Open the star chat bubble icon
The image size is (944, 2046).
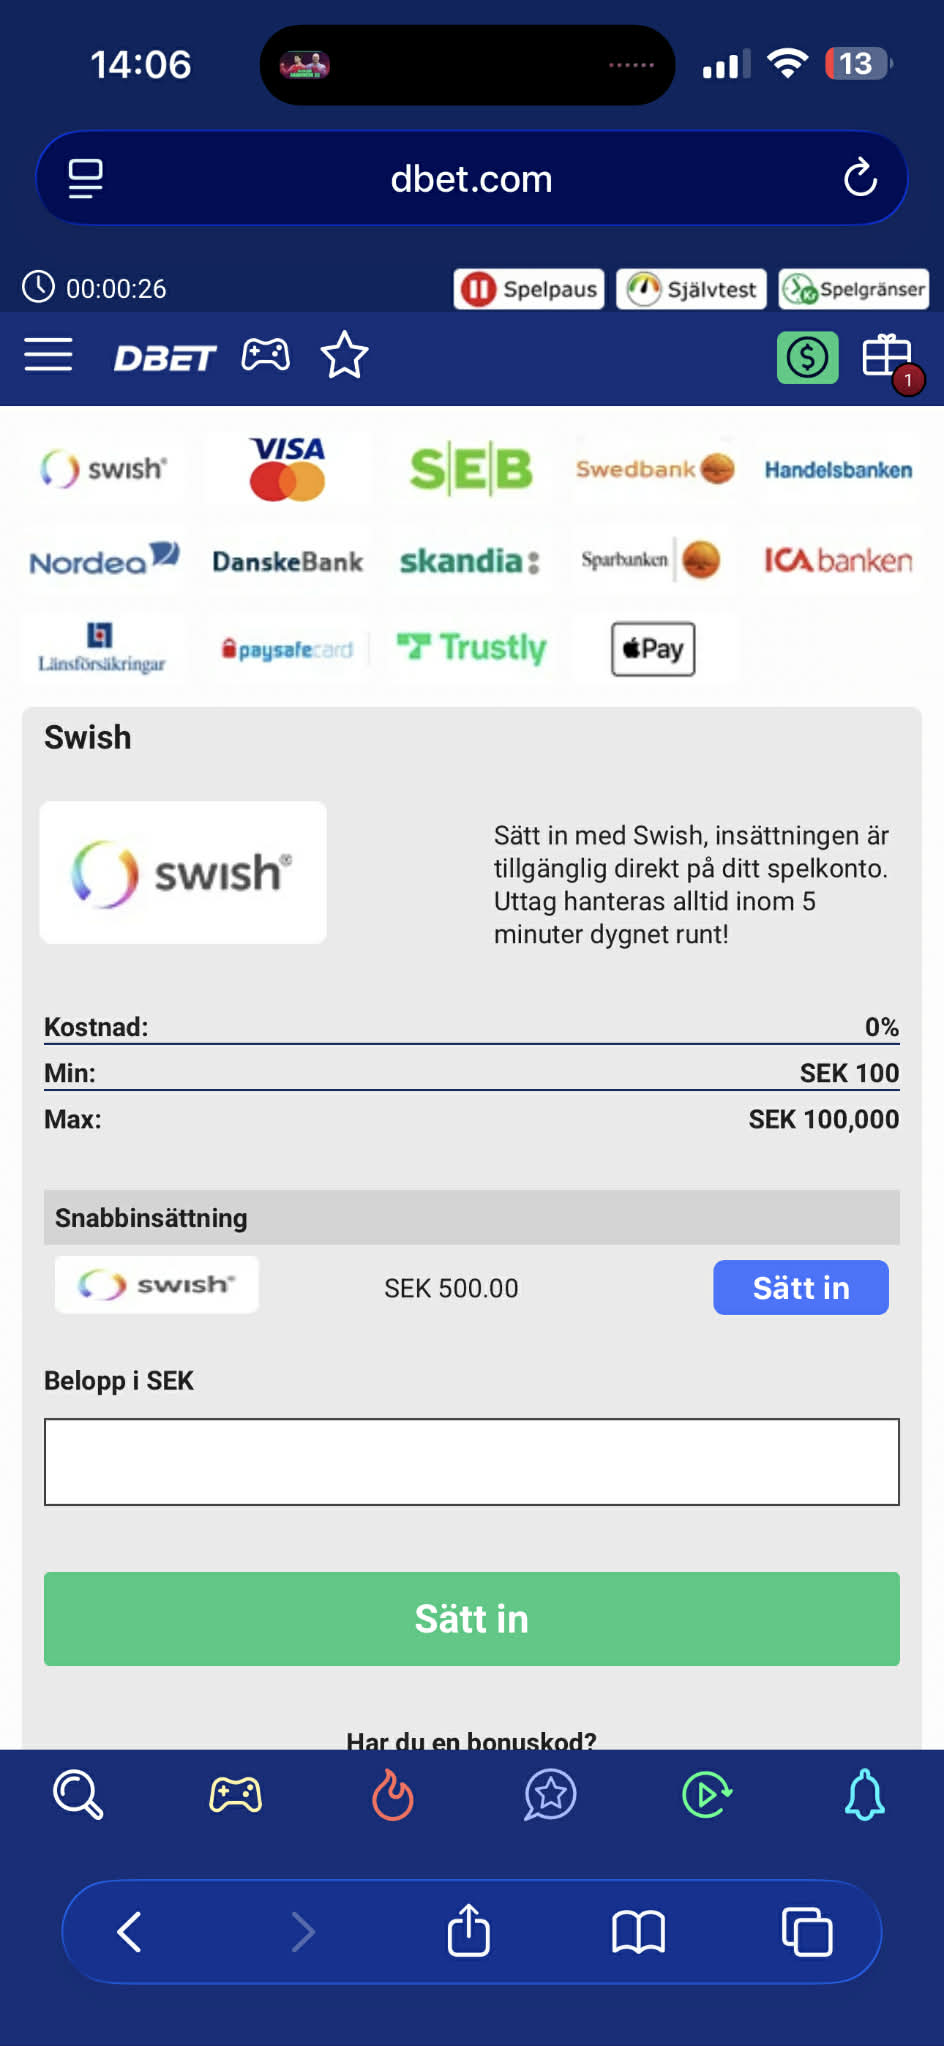[550, 1795]
